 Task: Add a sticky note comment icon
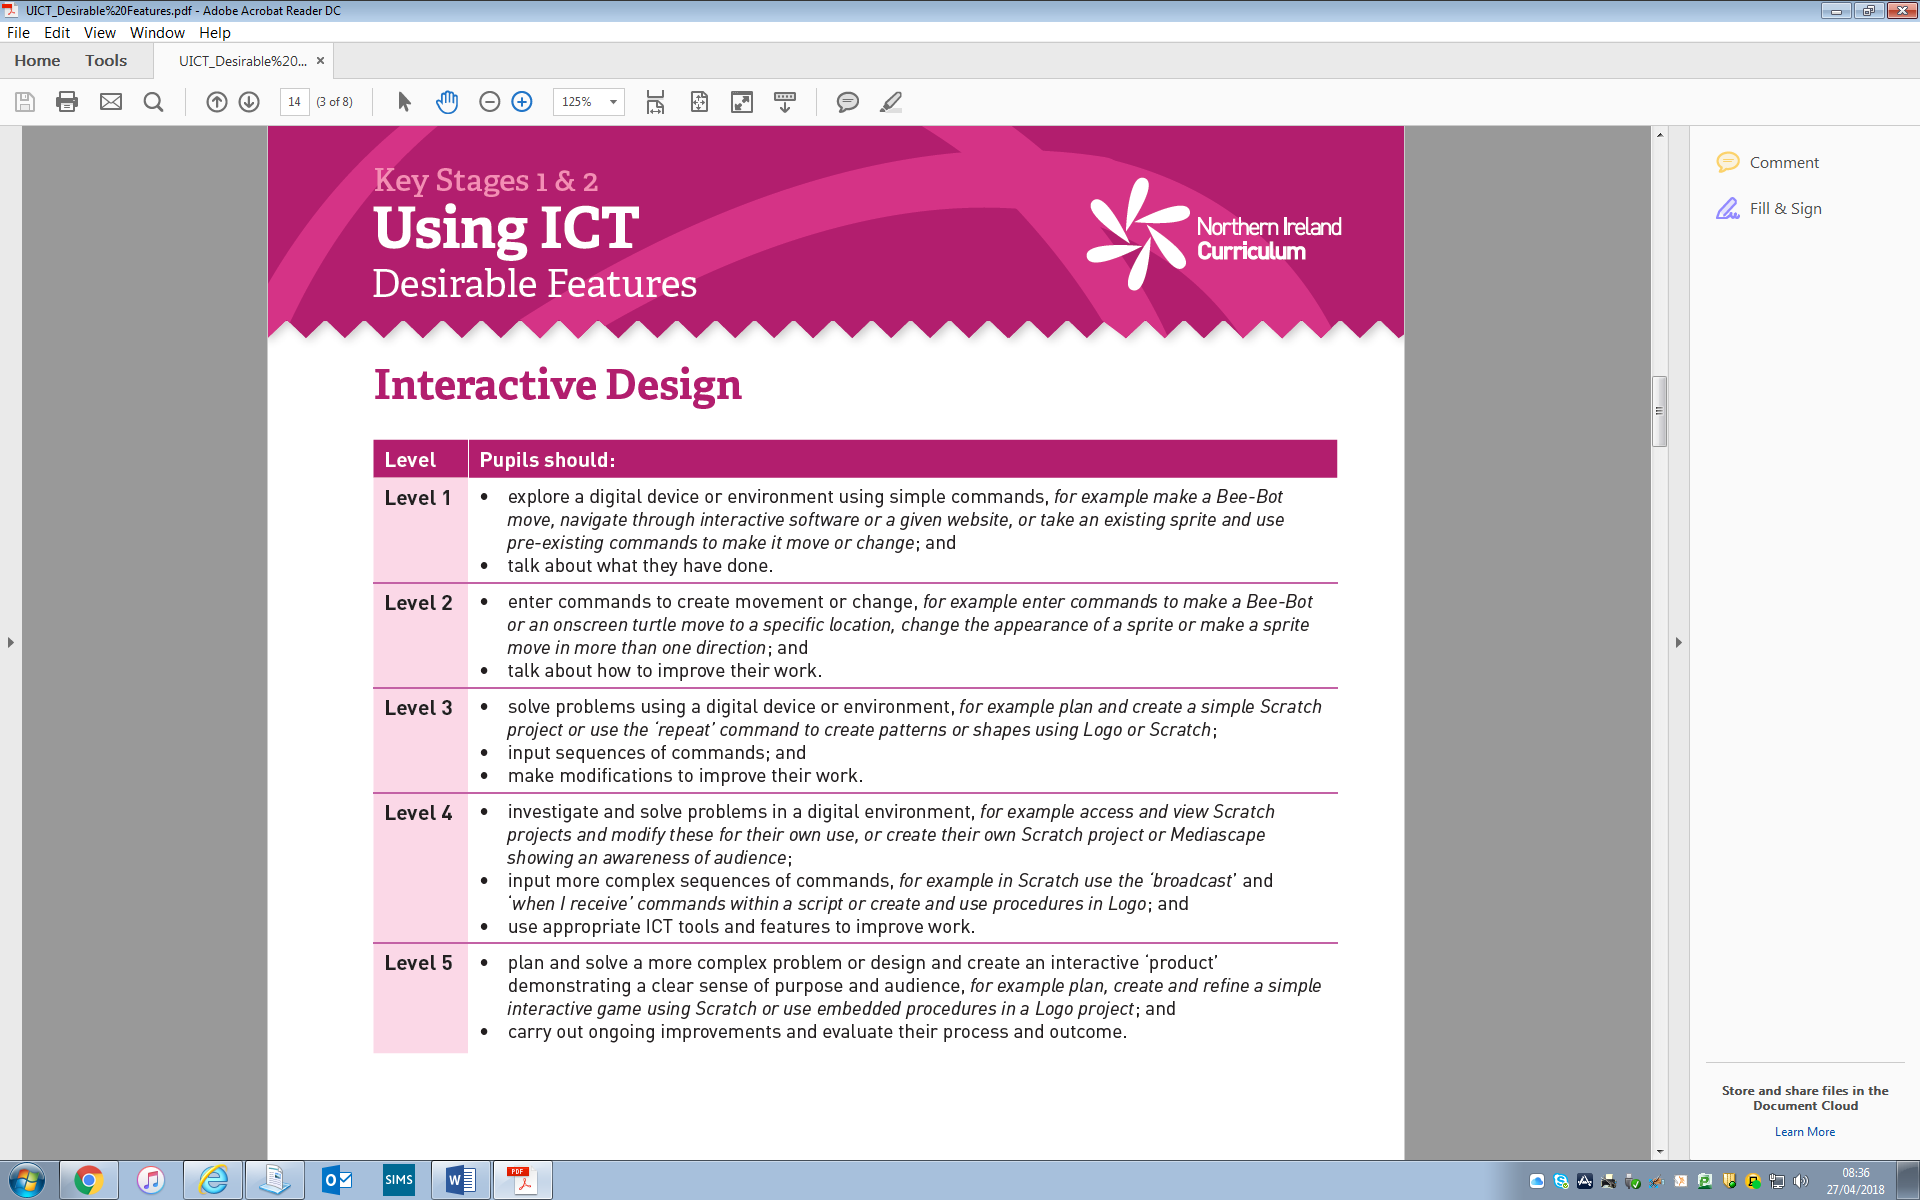coord(847,102)
